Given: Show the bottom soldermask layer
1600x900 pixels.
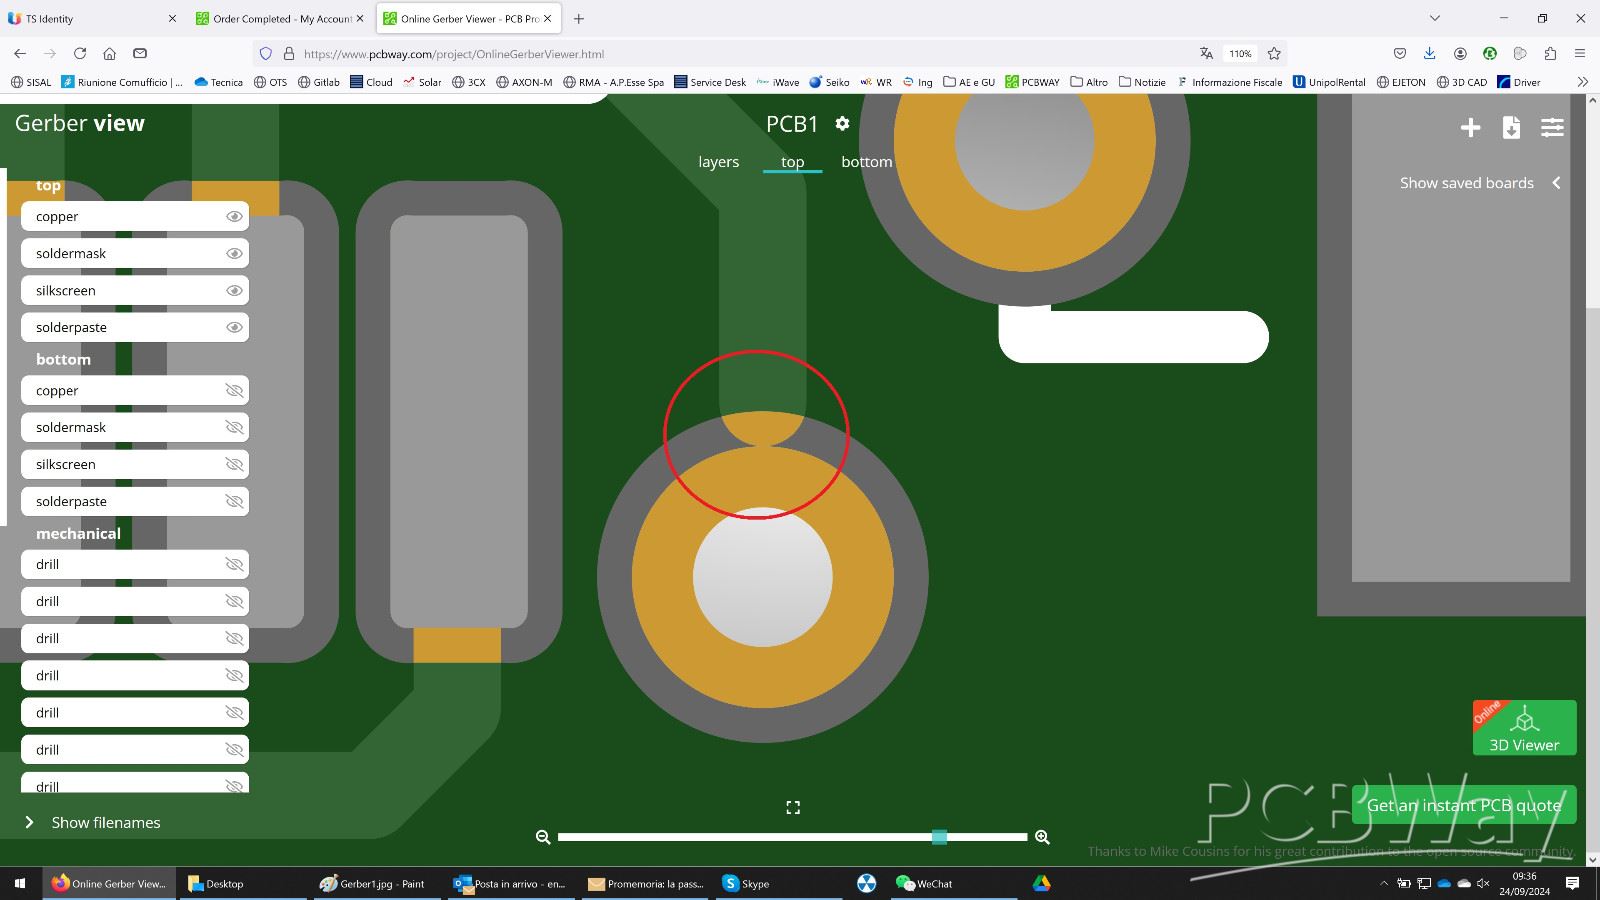Looking at the screenshot, I should [x=234, y=428].
